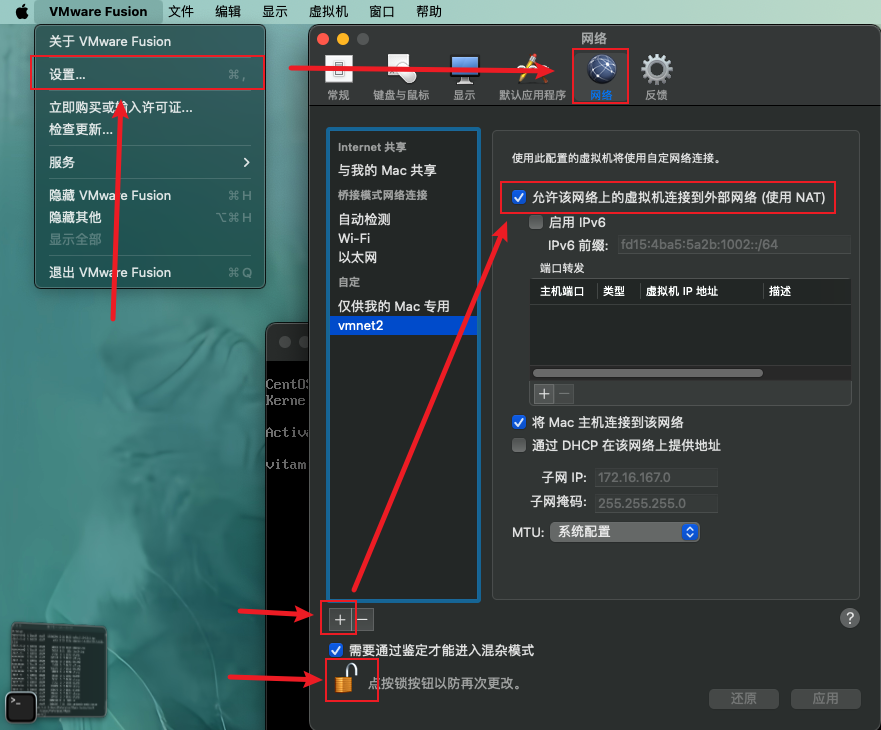881x730 pixels.
Task: Select 仅供我的 Mac 专用 network
Action: pyautogui.click(x=403, y=306)
